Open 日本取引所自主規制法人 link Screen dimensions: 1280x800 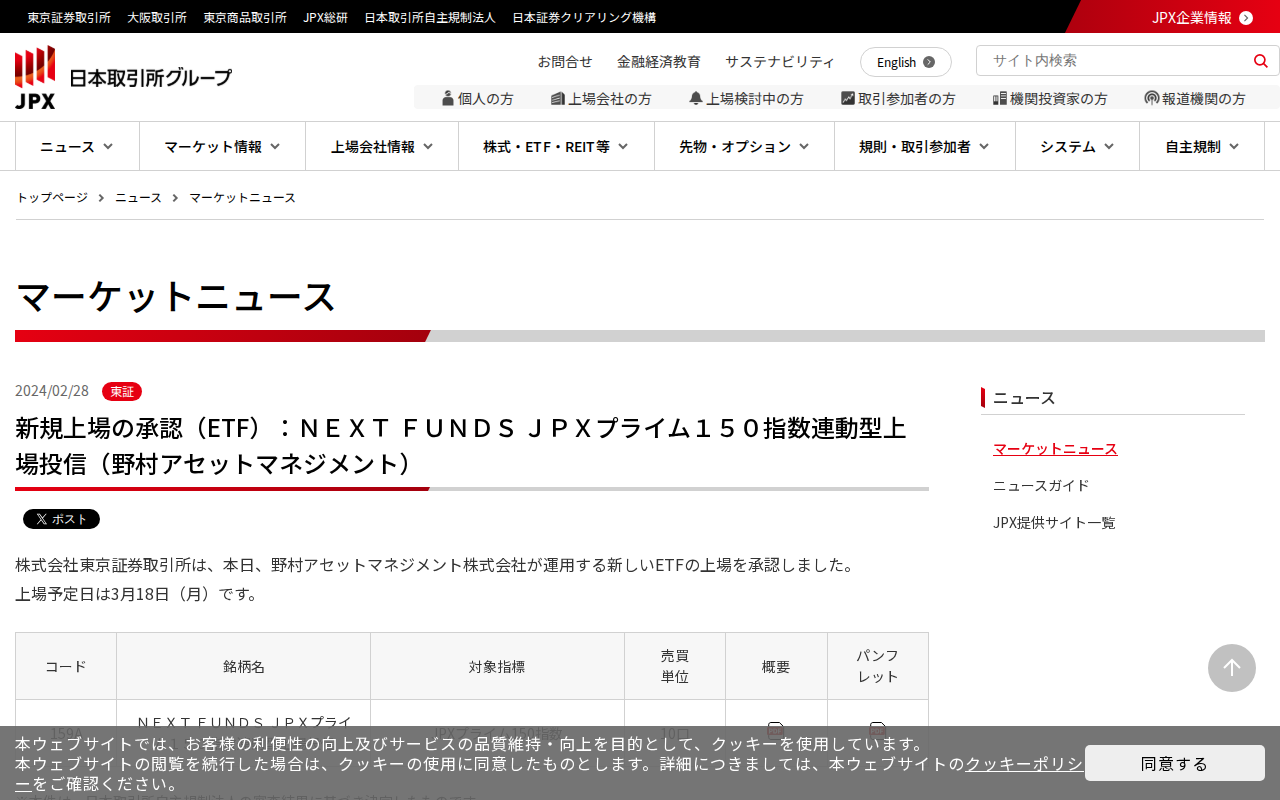[x=430, y=17]
